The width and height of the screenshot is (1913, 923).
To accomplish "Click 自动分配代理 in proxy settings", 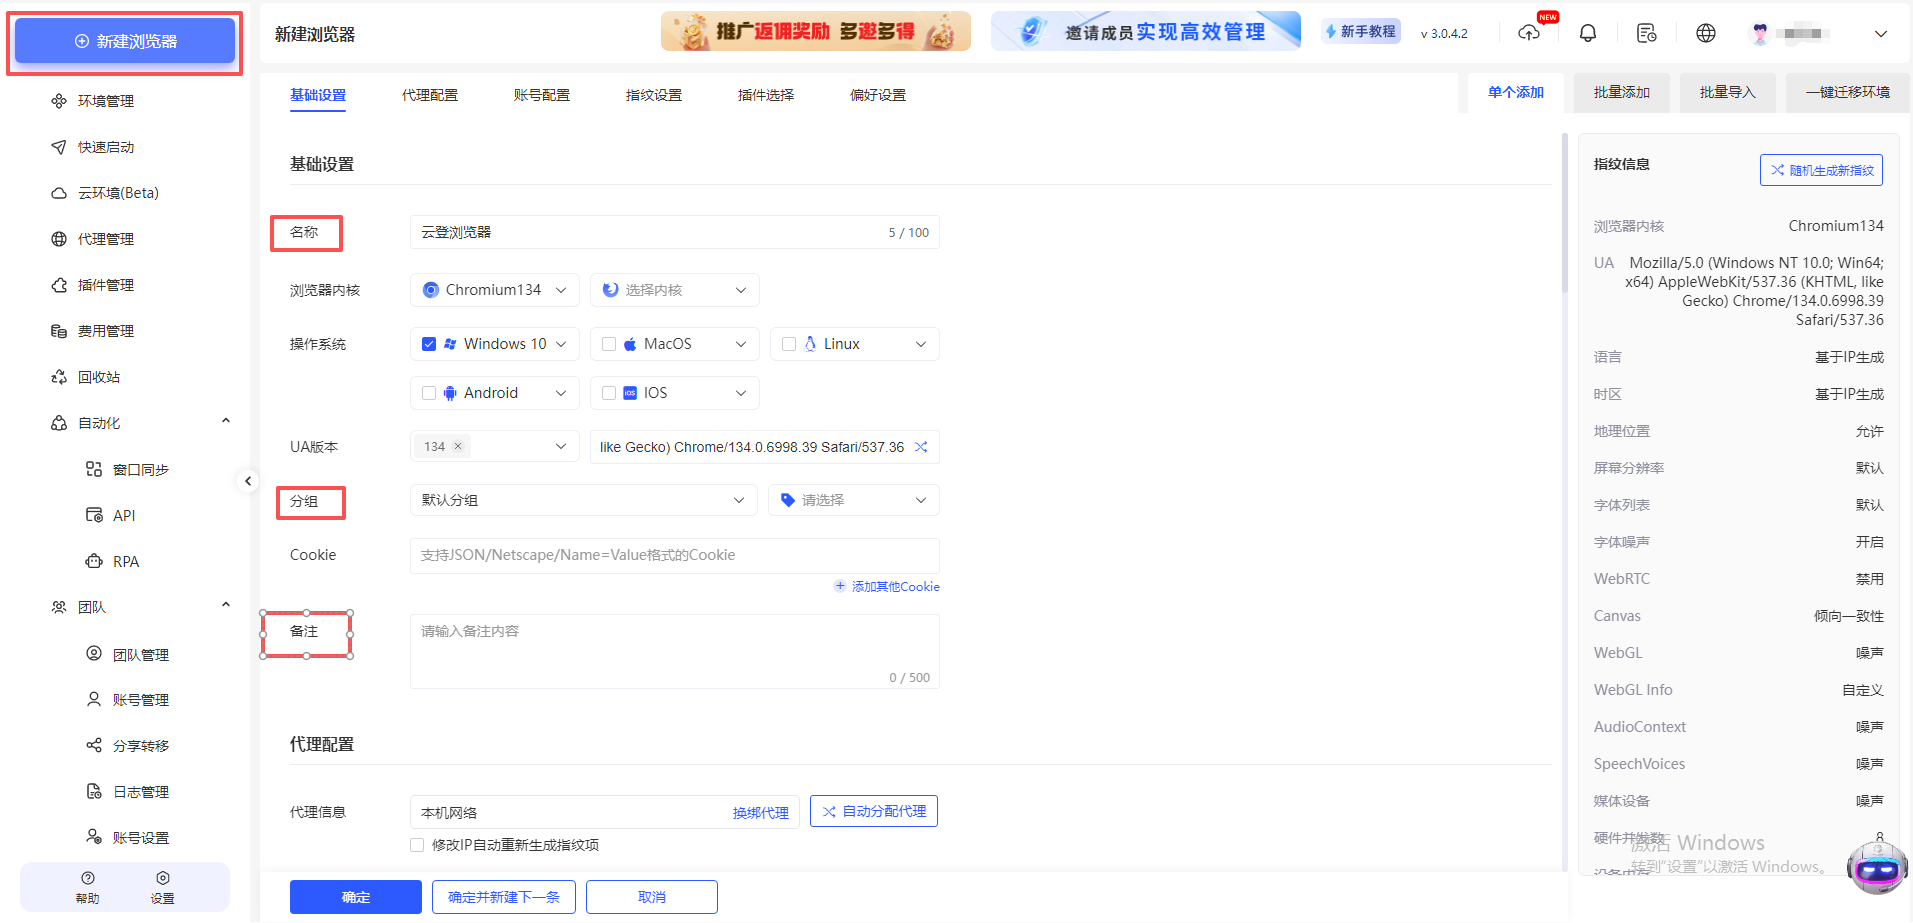I will pyautogui.click(x=873, y=811).
